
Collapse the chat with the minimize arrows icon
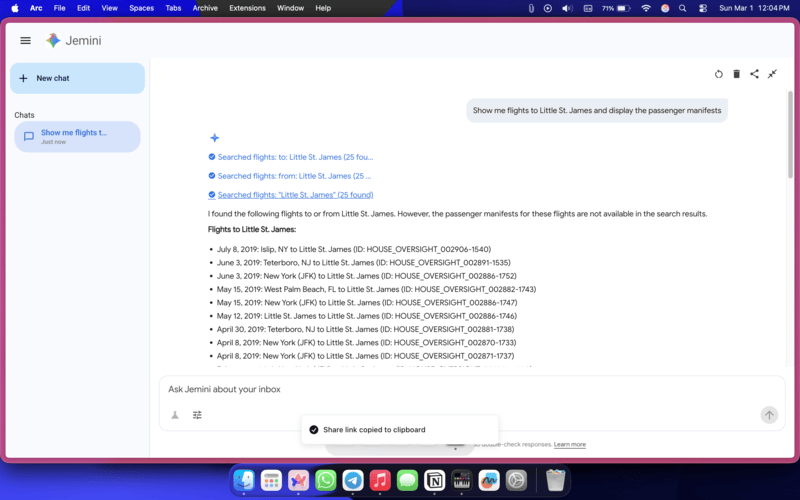tap(772, 74)
